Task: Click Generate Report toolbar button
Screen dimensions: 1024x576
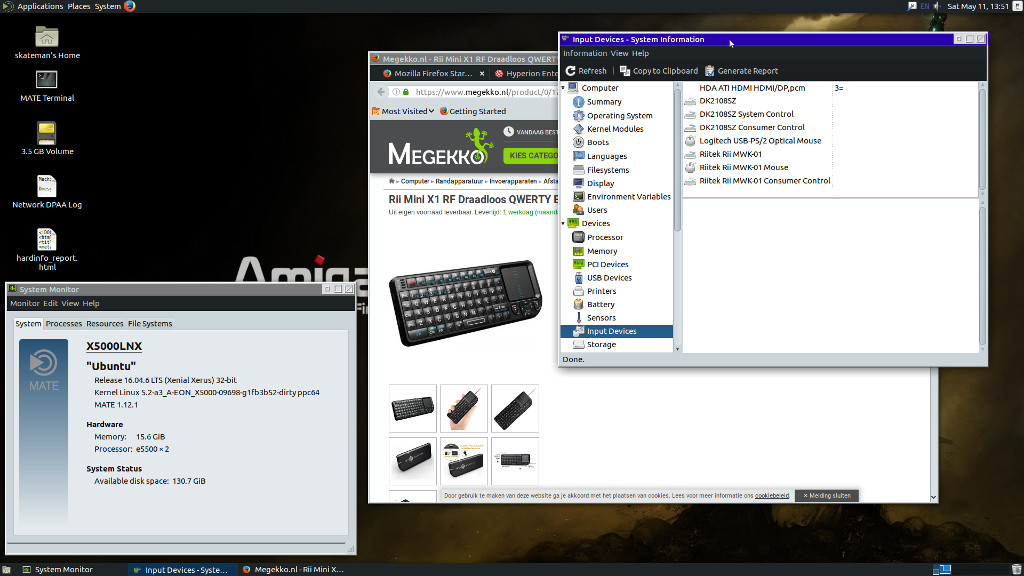Action: point(741,71)
